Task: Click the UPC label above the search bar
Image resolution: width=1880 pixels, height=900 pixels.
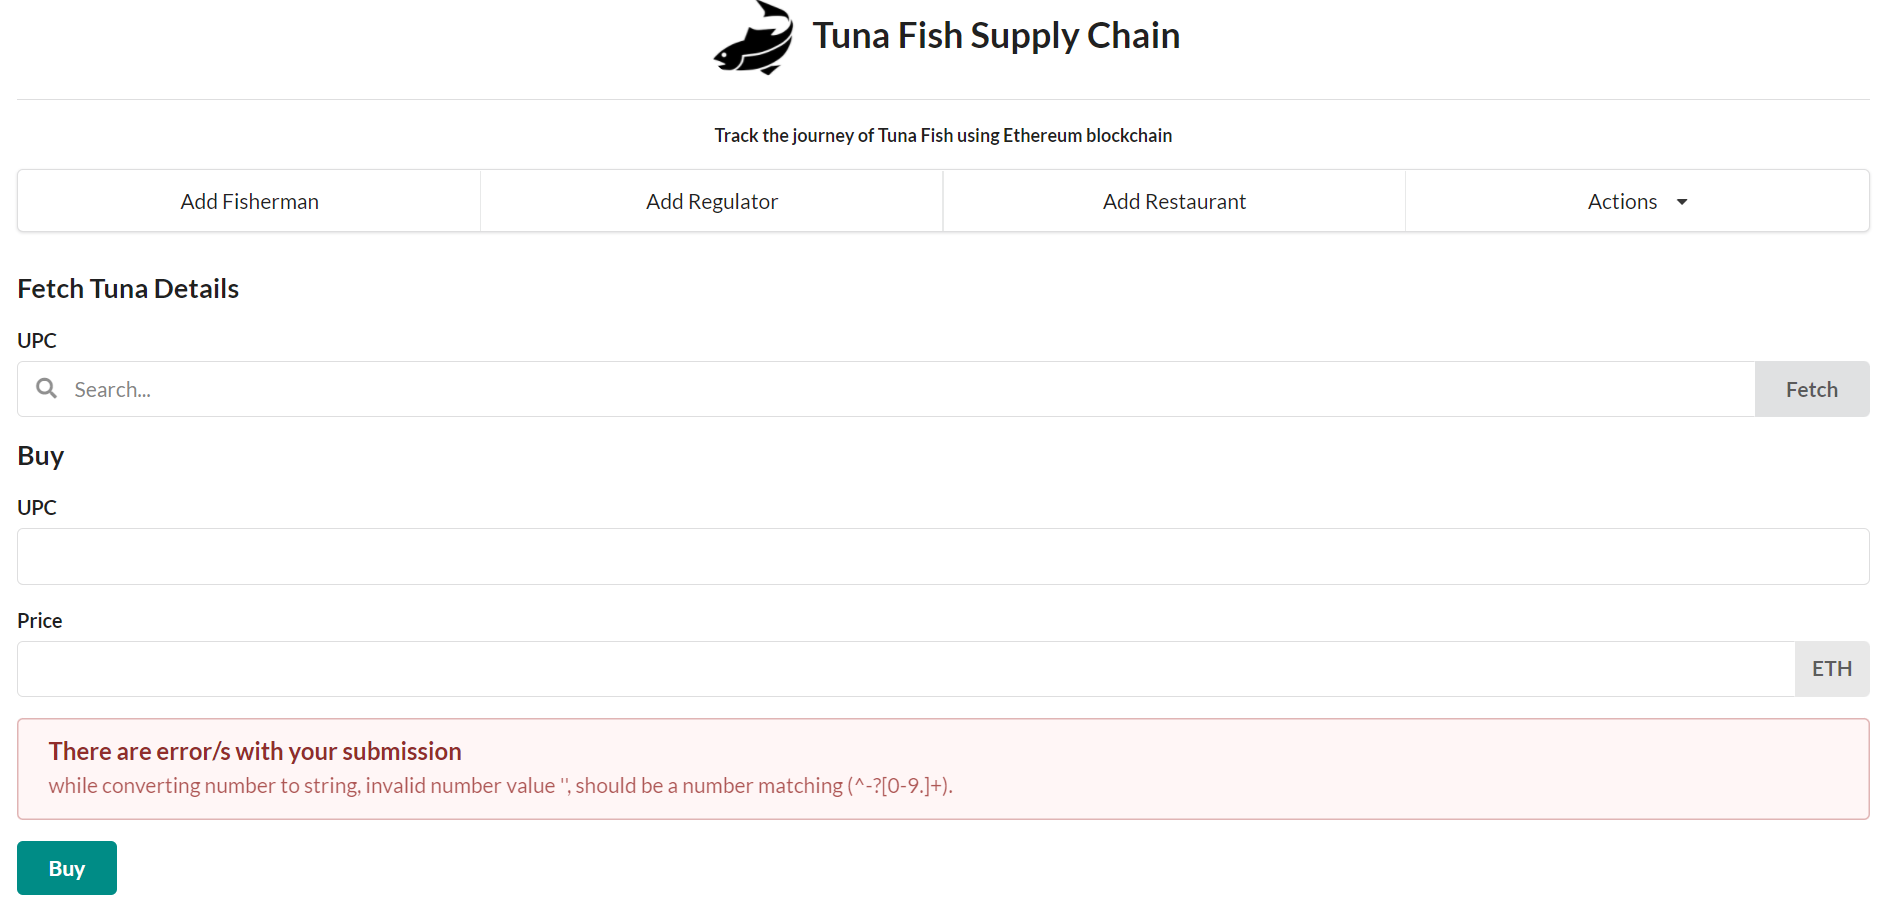Action: (36, 340)
